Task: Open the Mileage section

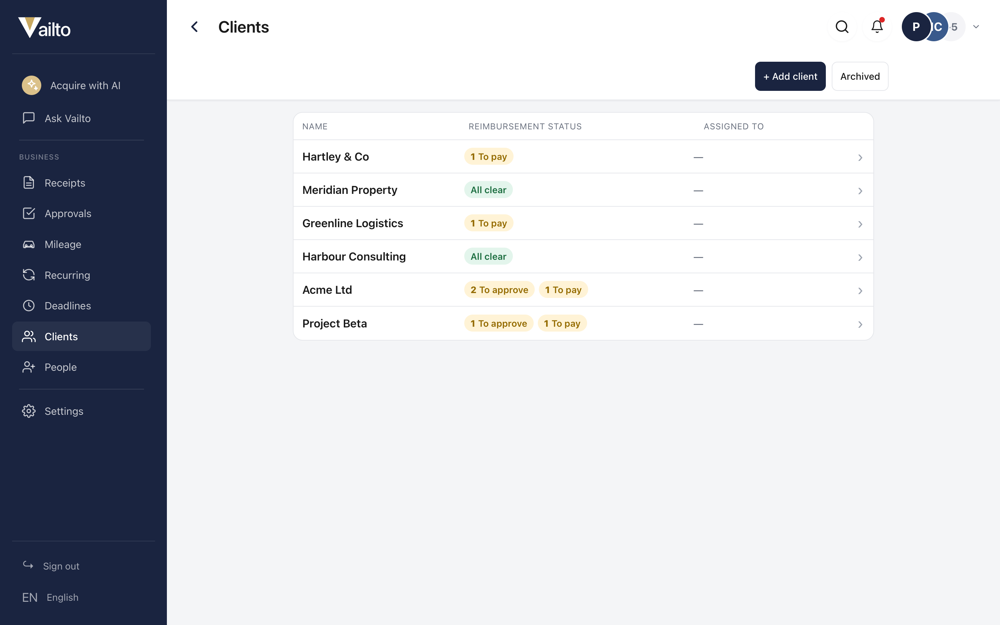Action: pyautogui.click(x=82, y=244)
